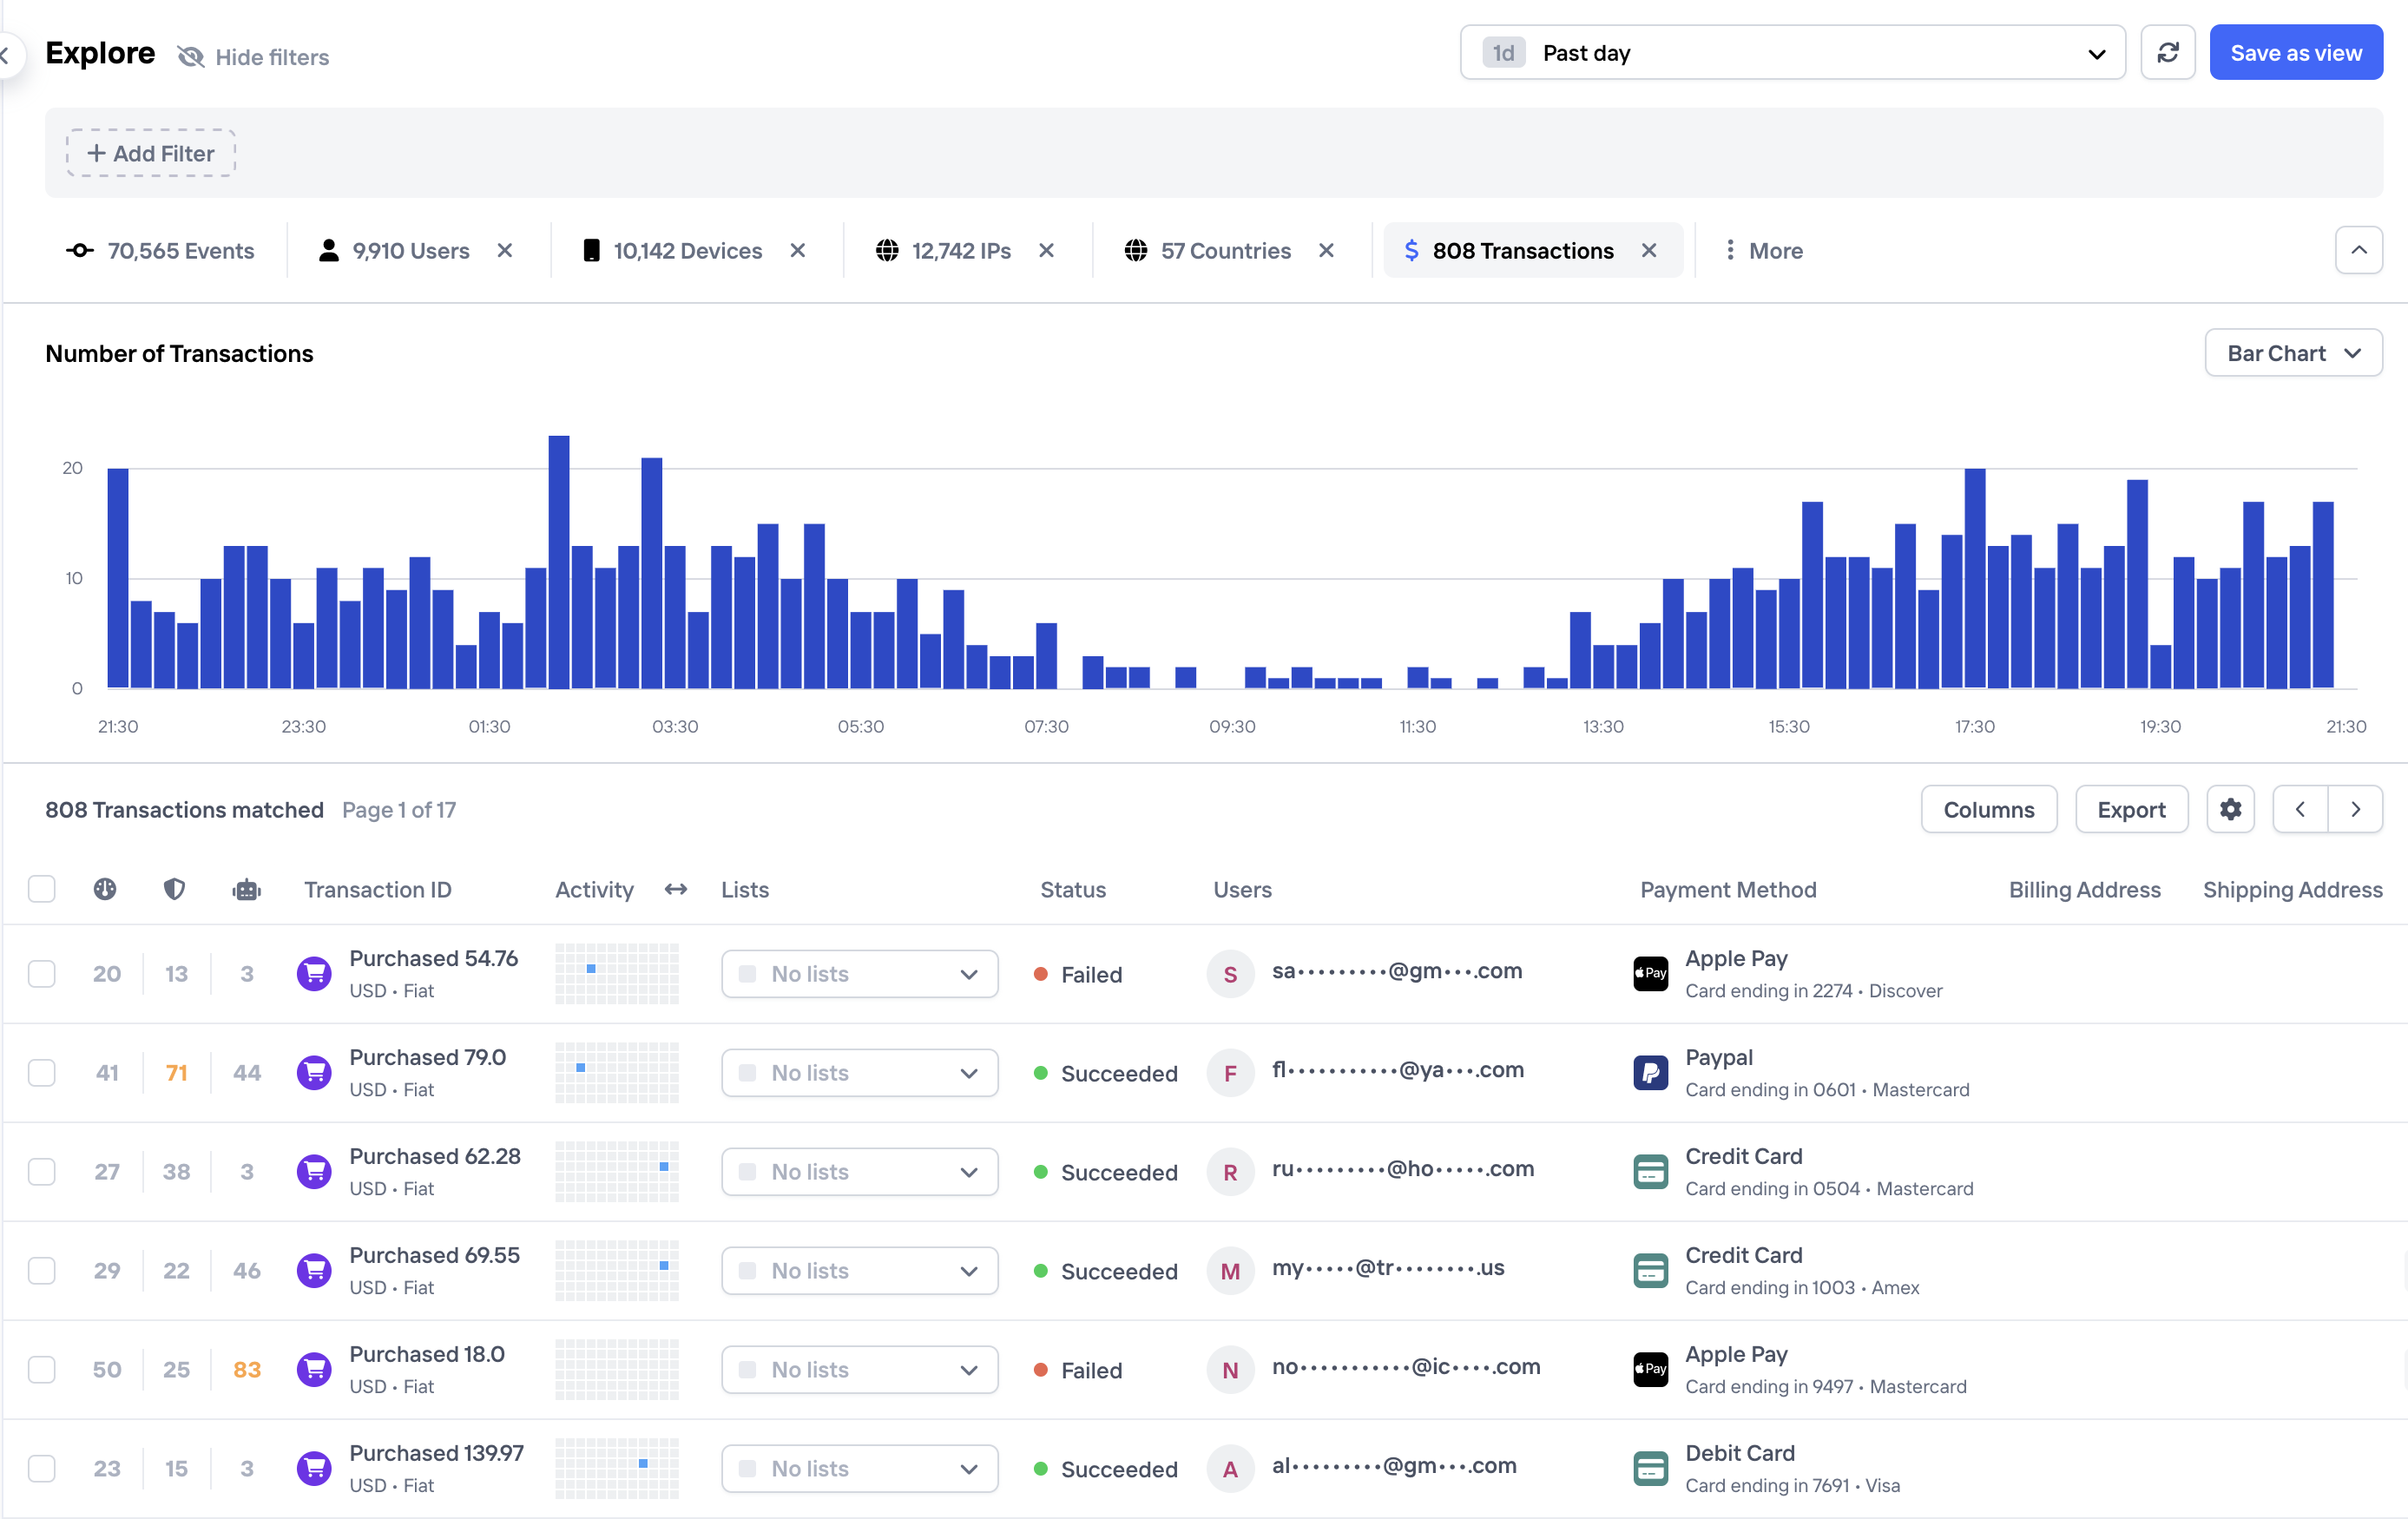Viewport: 2408px width, 1519px height.
Task: Go to next page arrow
Action: (2355, 809)
